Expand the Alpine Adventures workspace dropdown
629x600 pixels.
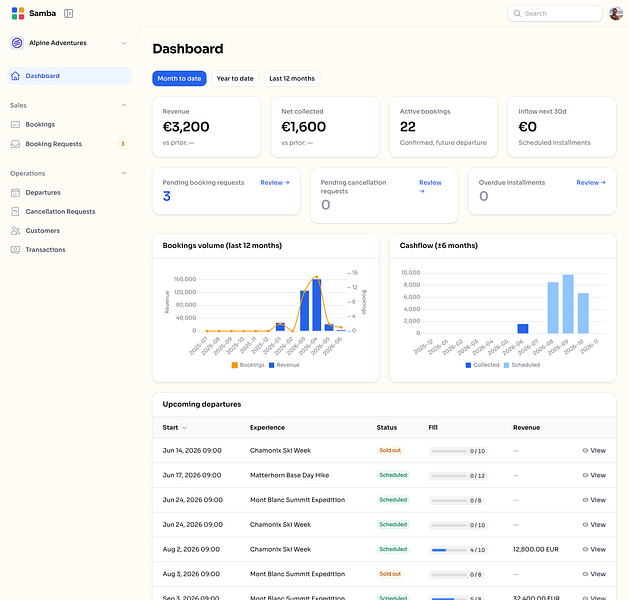124,43
